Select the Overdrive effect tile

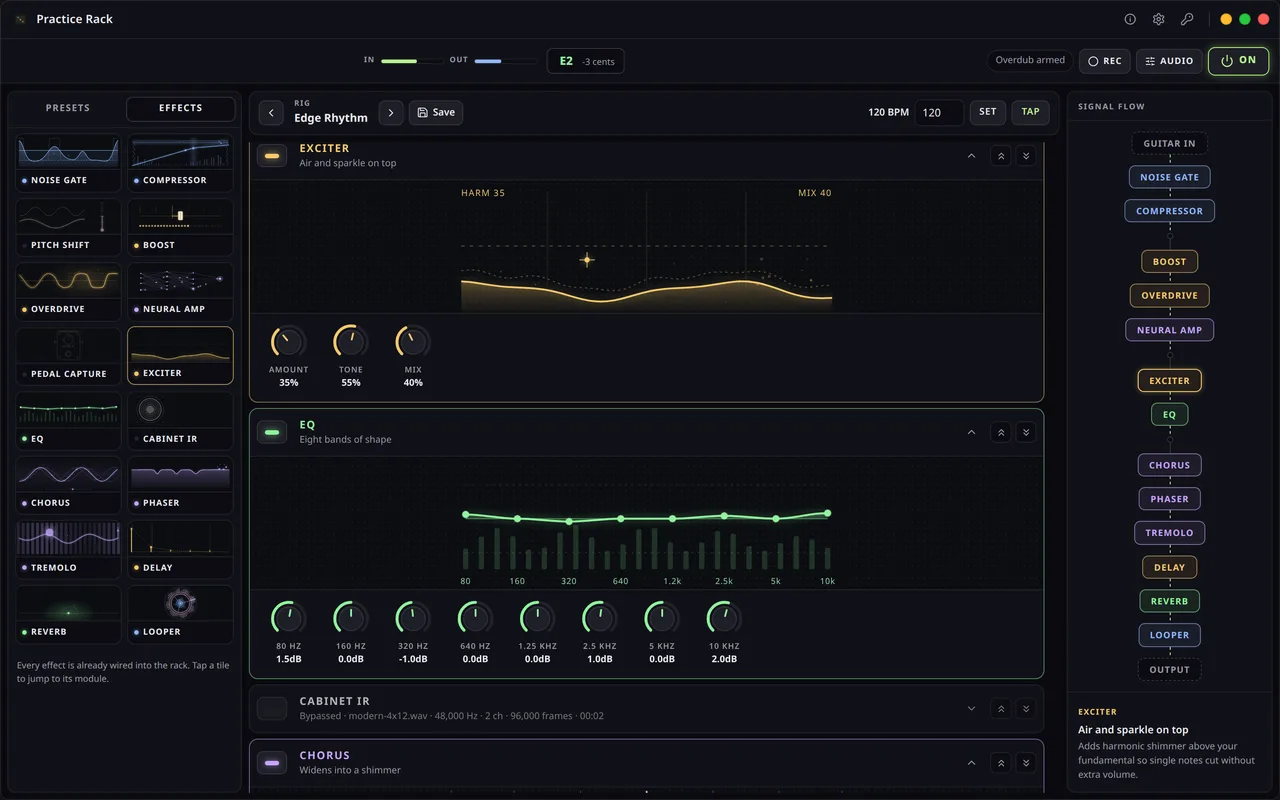click(x=68, y=292)
